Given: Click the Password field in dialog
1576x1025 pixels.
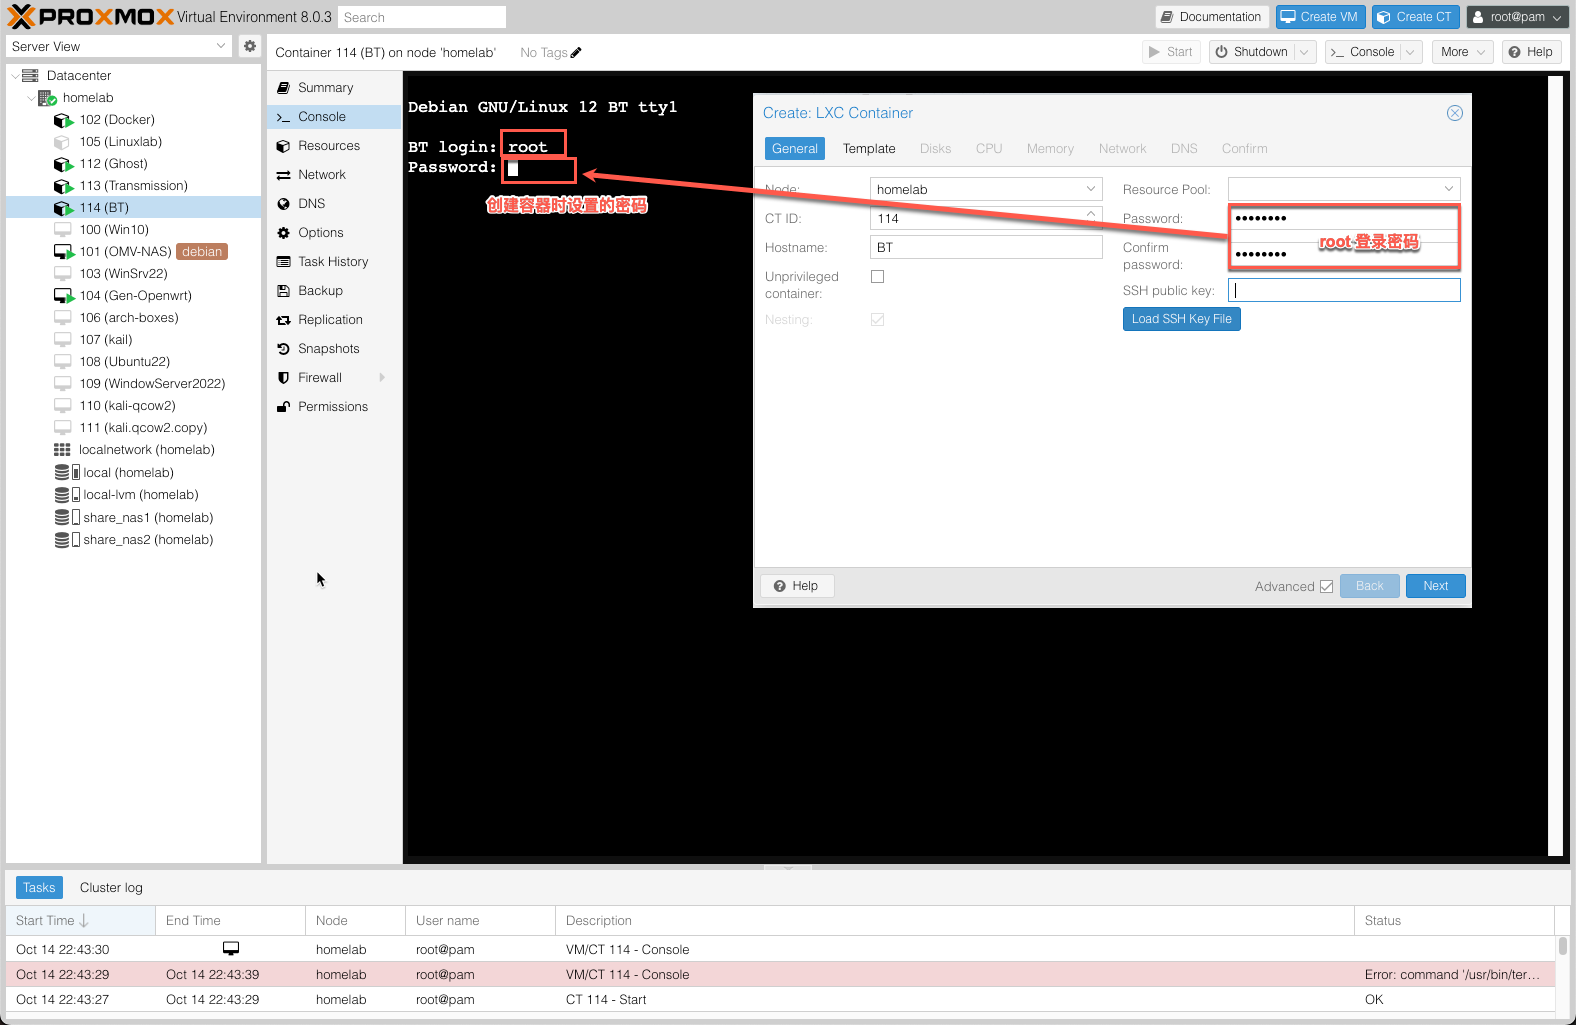Looking at the screenshot, I should (x=1344, y=218).
